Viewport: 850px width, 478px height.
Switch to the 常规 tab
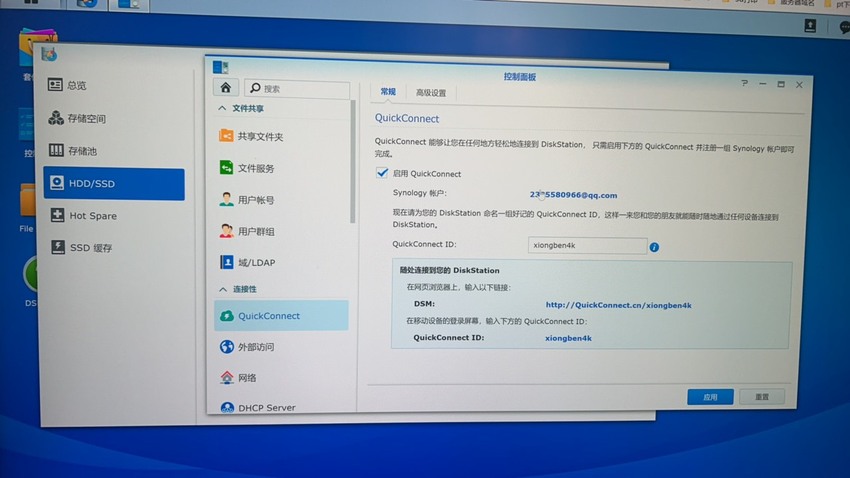click(388, 92)
